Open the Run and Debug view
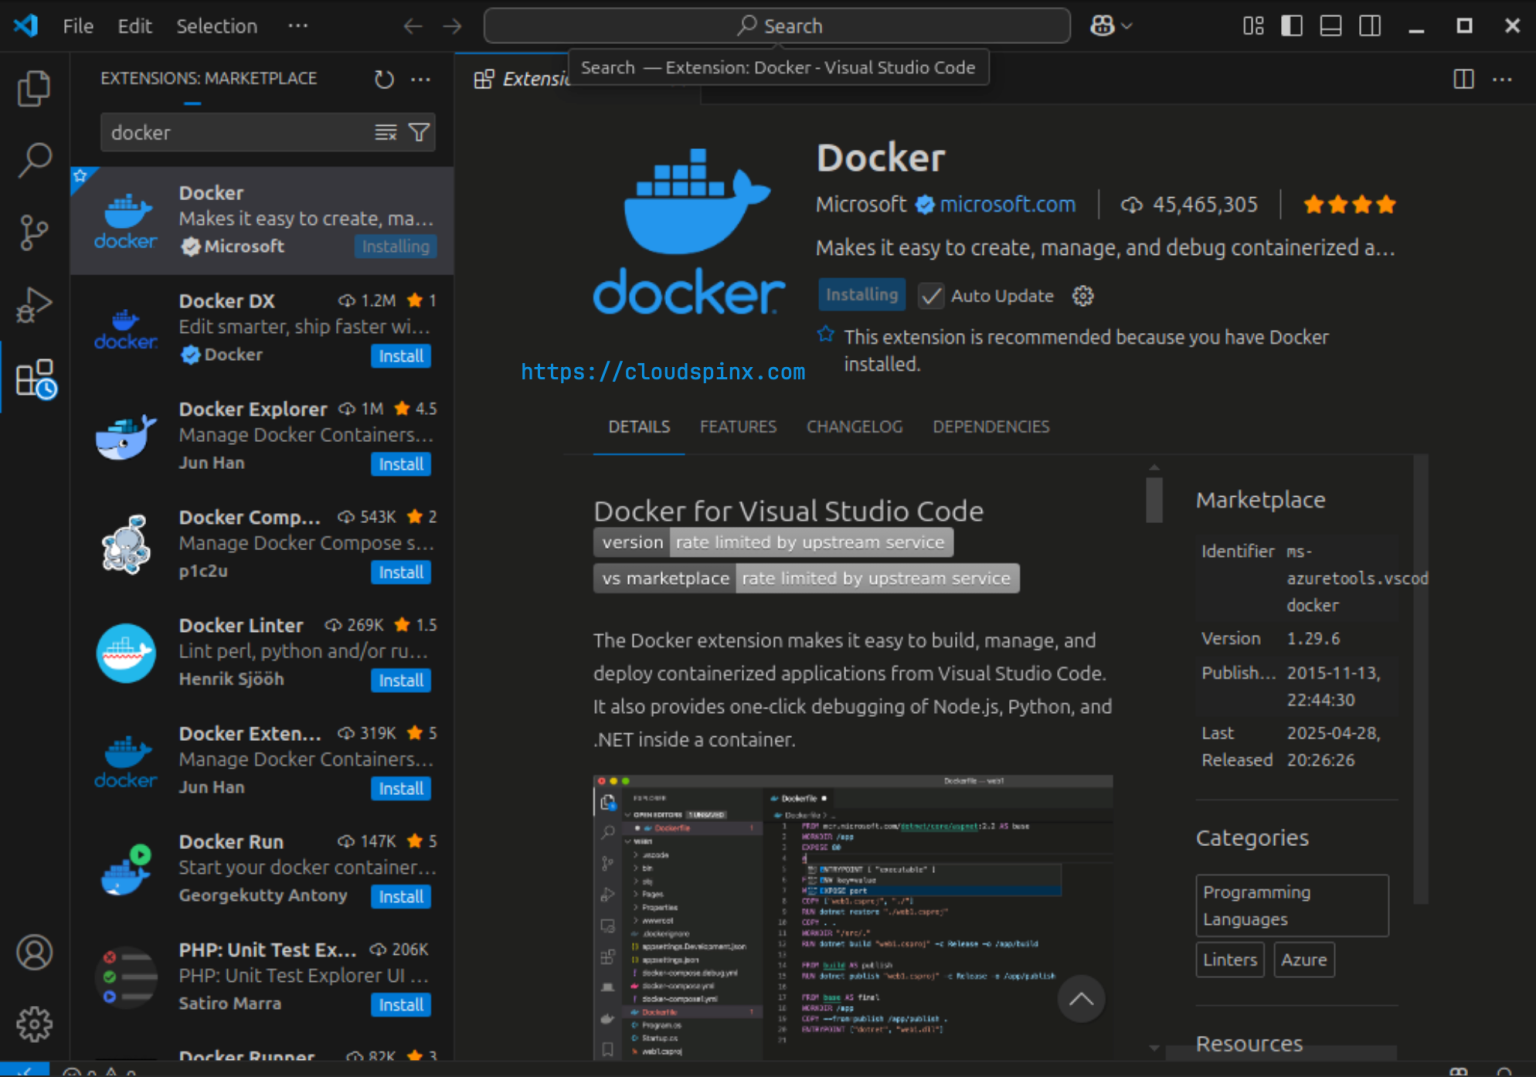1536x1077 pixels. [x=34, y=304]
